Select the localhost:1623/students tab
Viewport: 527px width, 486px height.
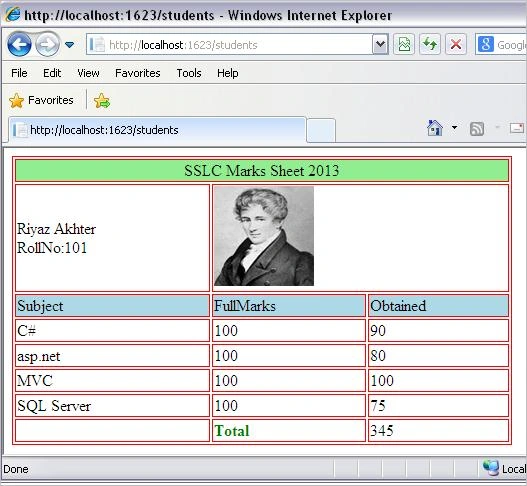157,130
